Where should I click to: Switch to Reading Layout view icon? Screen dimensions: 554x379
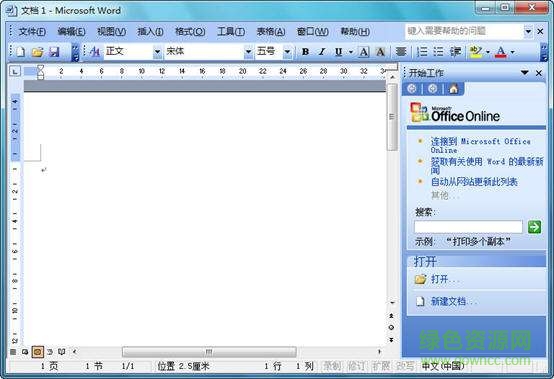tap(61, 352)
